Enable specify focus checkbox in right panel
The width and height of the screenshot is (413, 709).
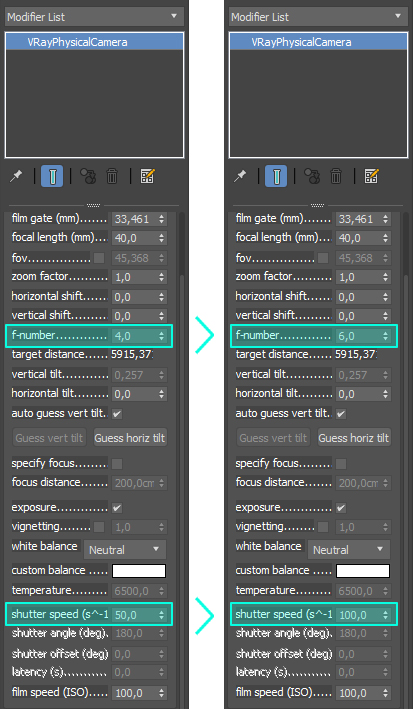pos(341,463)
